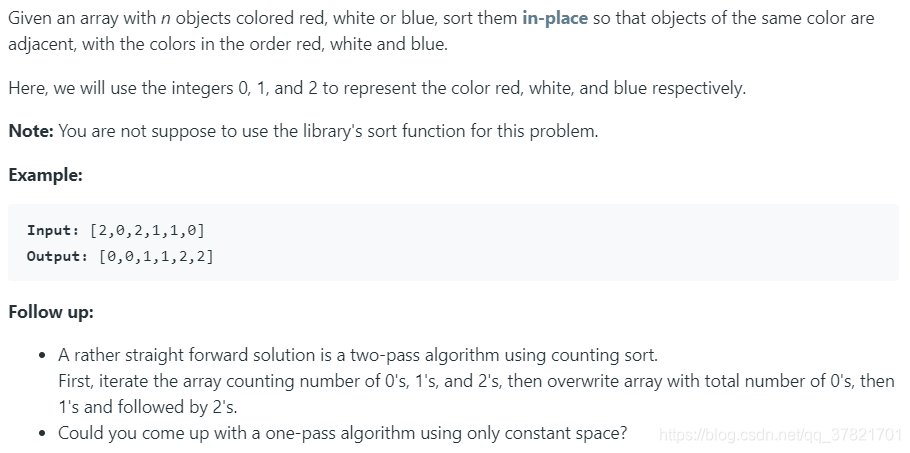Click the sentence about integers 0, 1, and 2
Image resolution: width=910 pixels, height=453 pixels.
pos(377,88)
